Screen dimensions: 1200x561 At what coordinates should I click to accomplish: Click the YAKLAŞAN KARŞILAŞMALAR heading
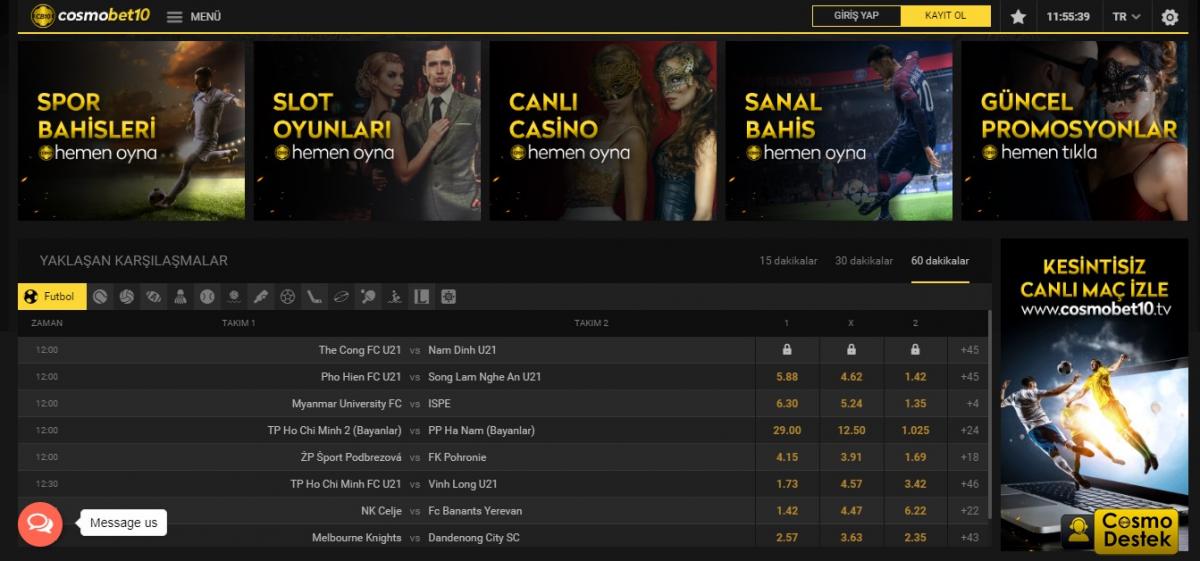pyautogui.click(x=134, y=261)
